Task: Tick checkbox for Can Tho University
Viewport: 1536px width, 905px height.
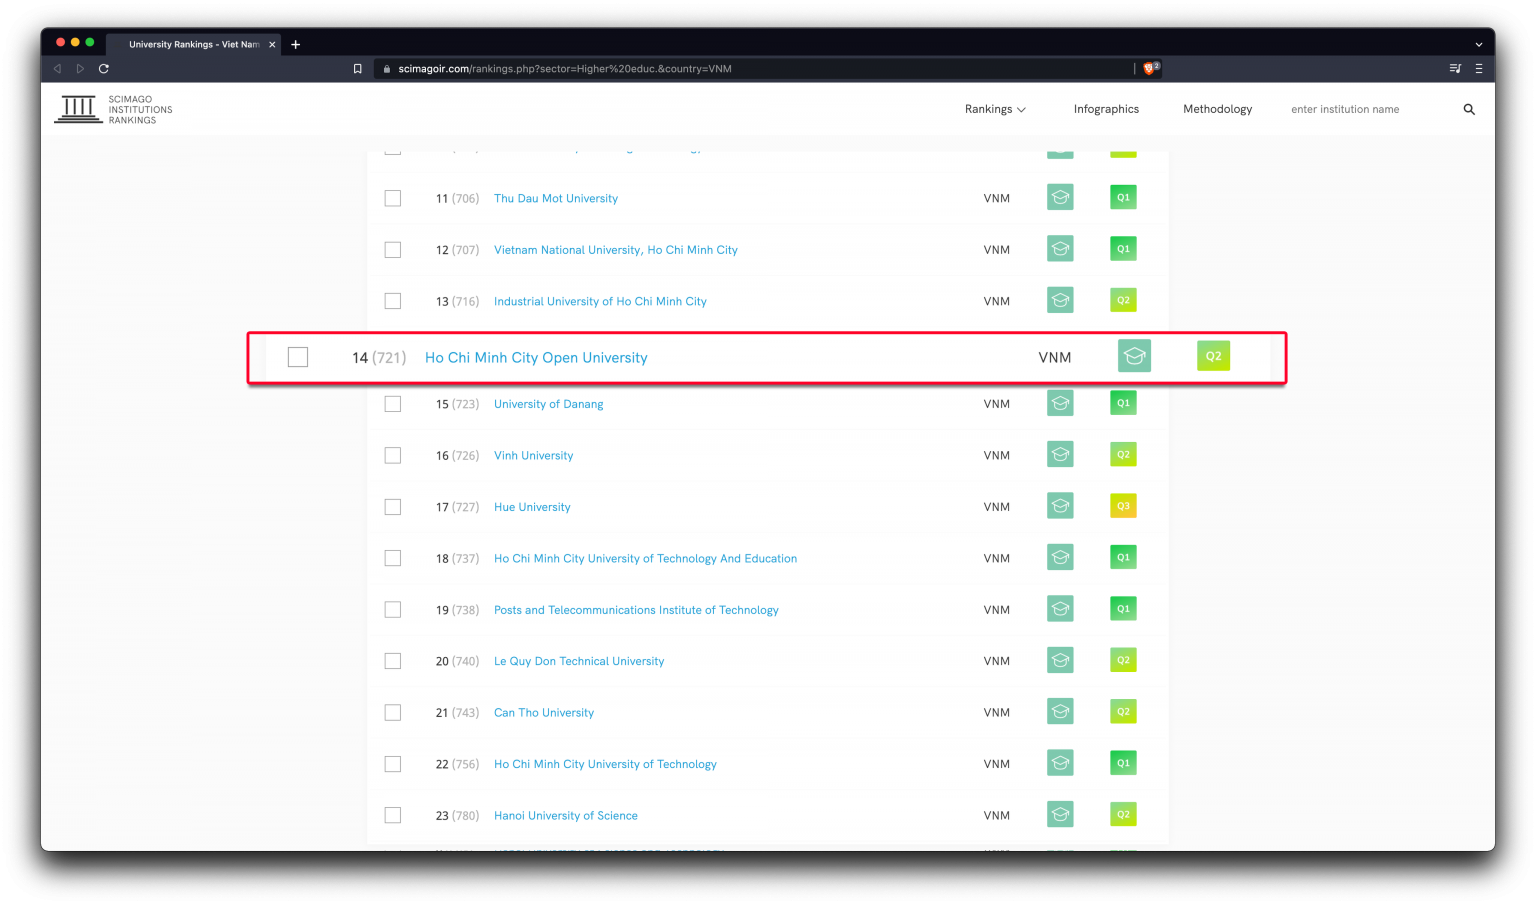Action: pyautogui.click(x=393, y=713)
